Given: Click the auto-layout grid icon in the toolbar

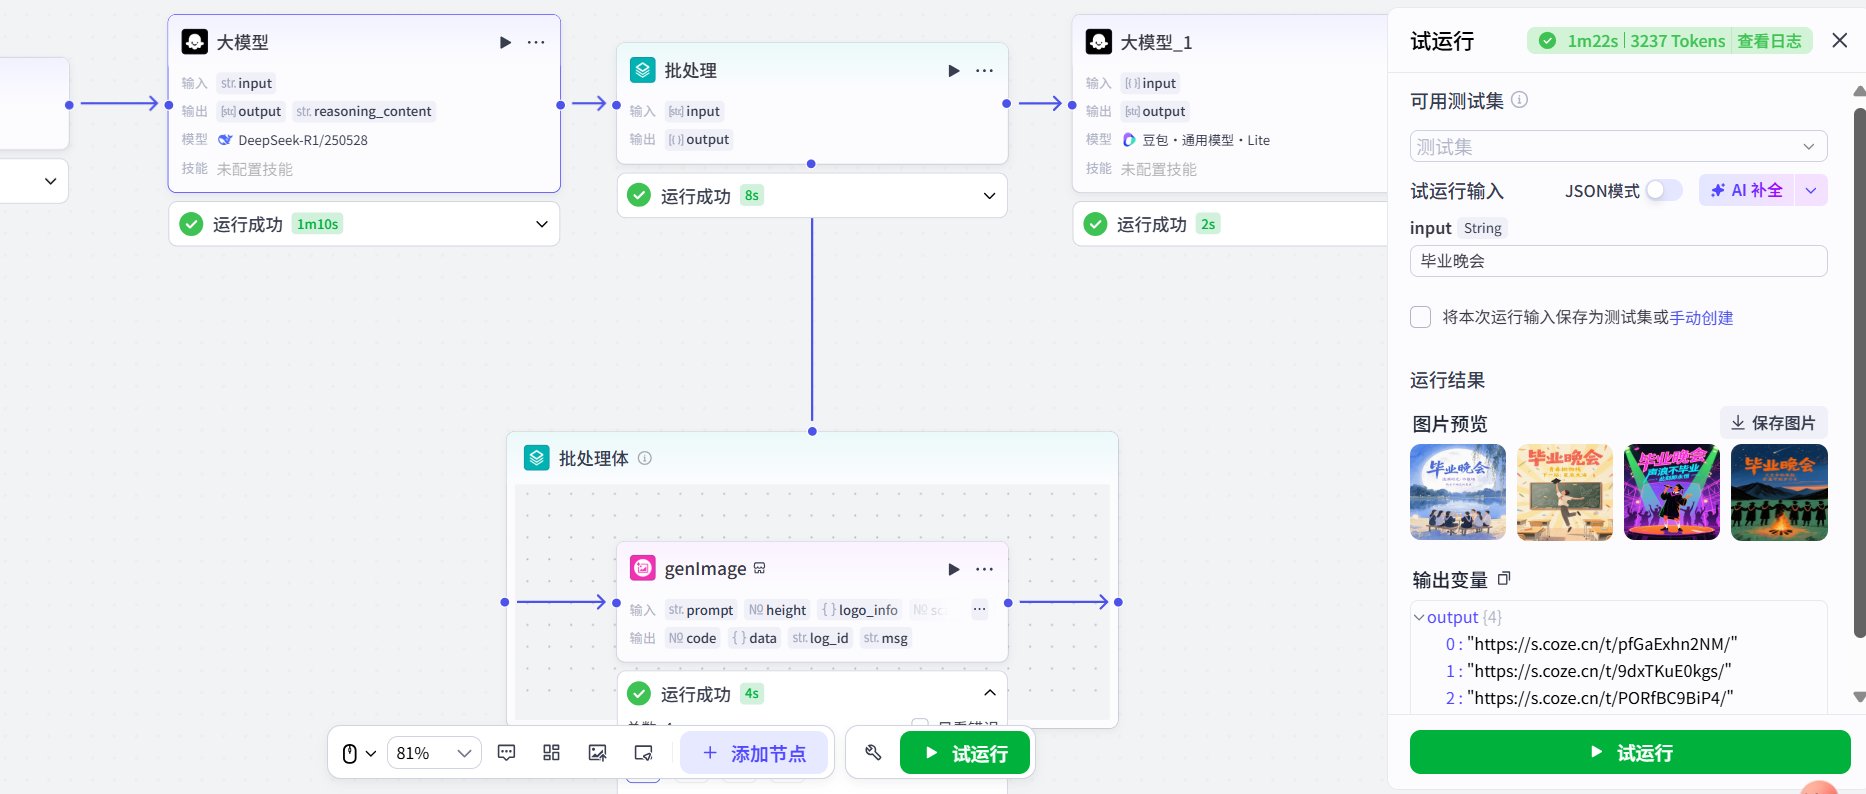Looking at the screenshot, I should pyautogui.click(x=551, y=753).
